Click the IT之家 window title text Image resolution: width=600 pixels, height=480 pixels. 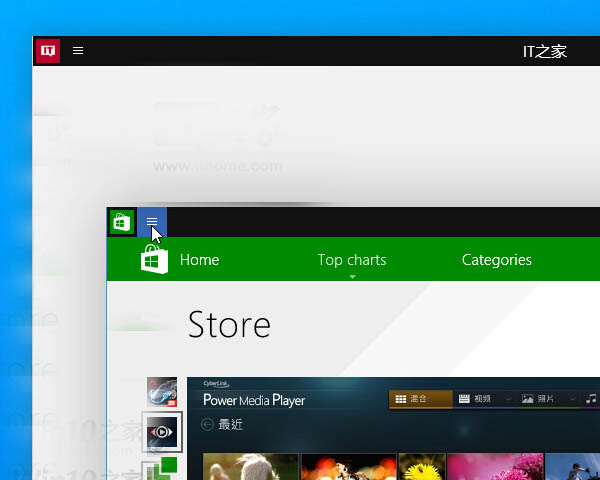544,51
